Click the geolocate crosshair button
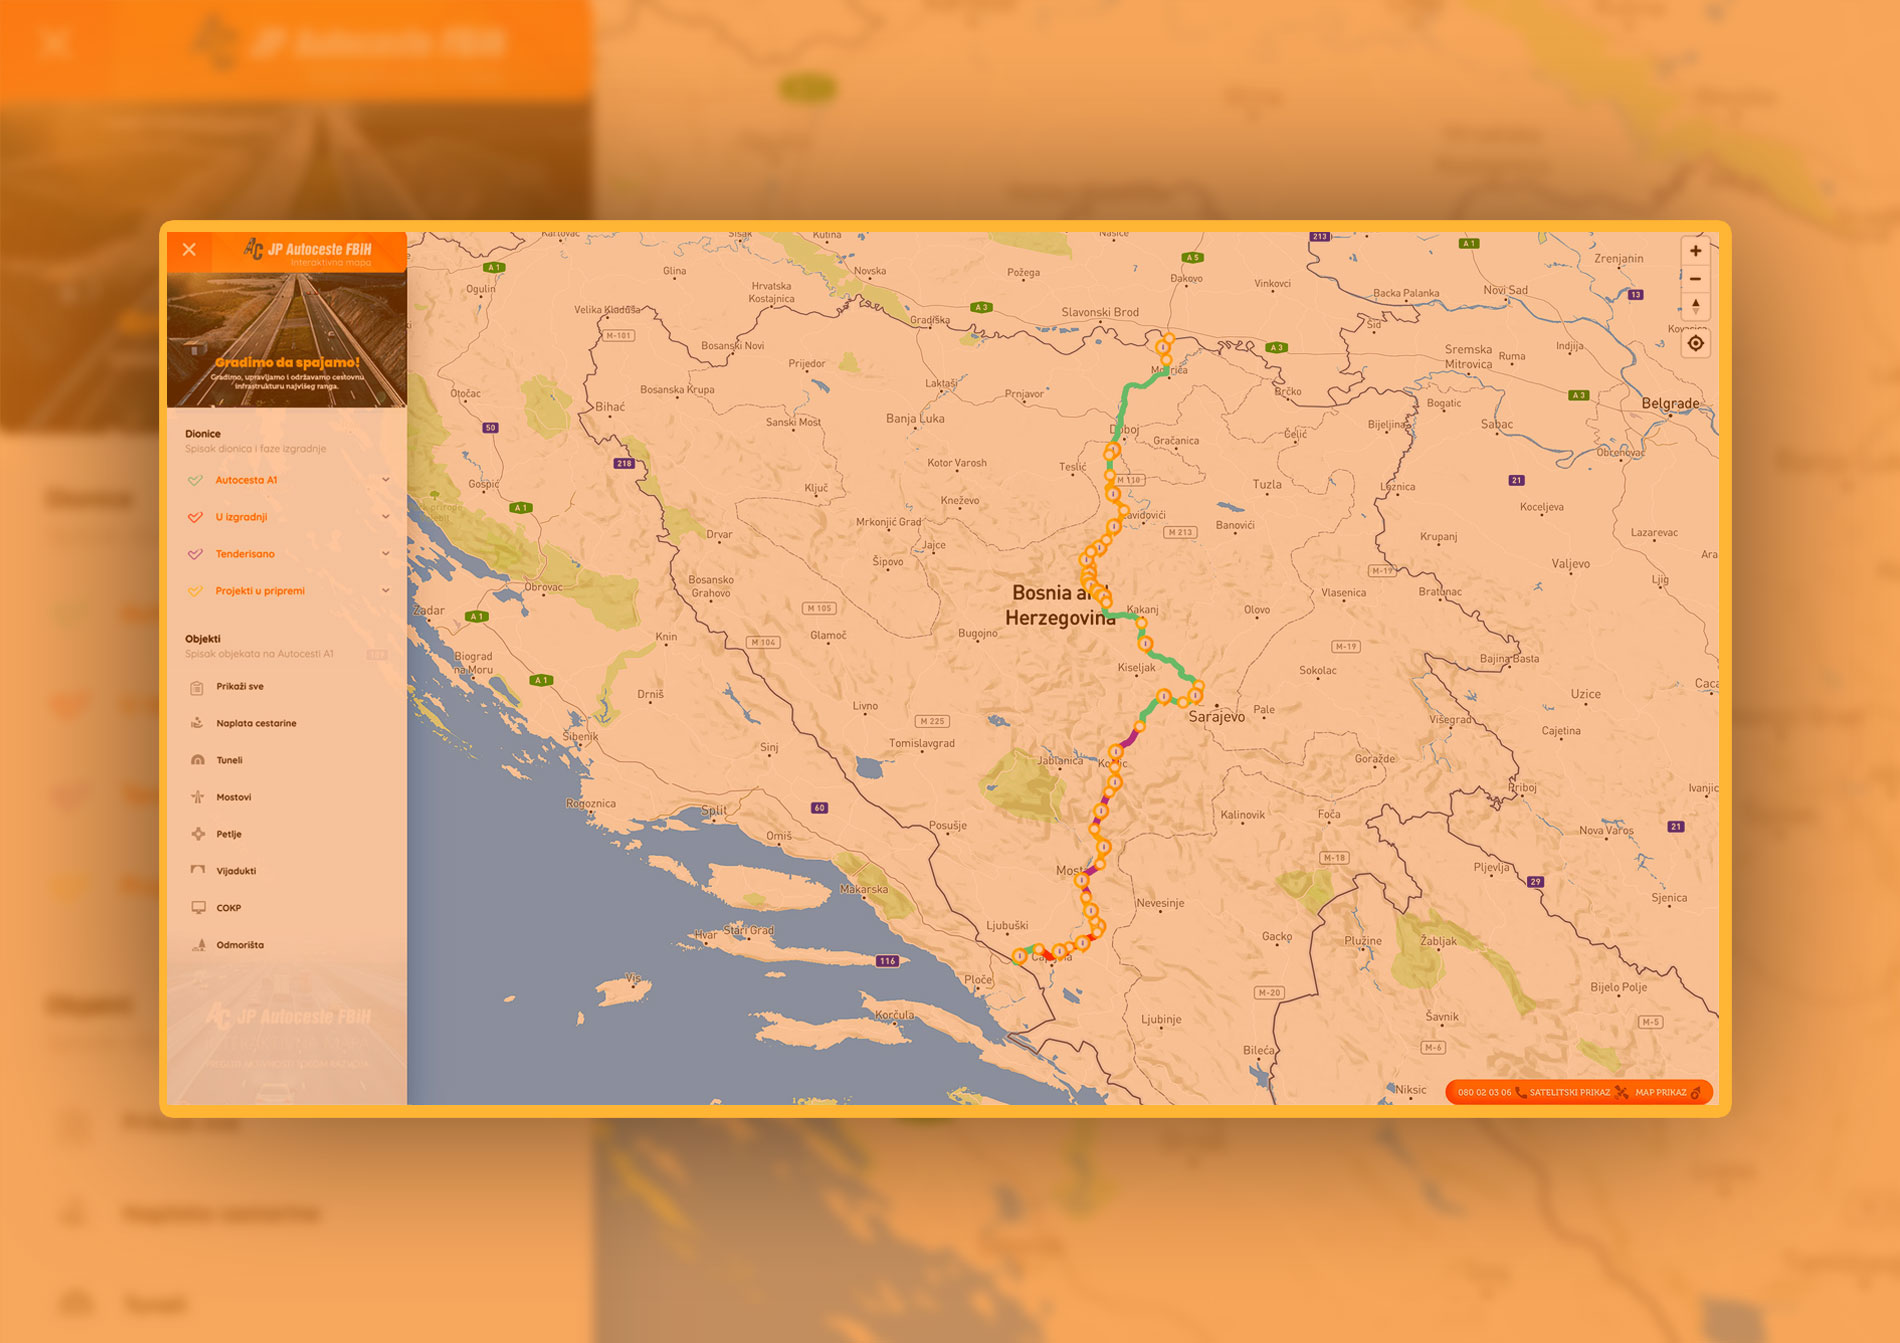The height and width of the screenshot is (1343, 1900). [x=1695, y=344]
